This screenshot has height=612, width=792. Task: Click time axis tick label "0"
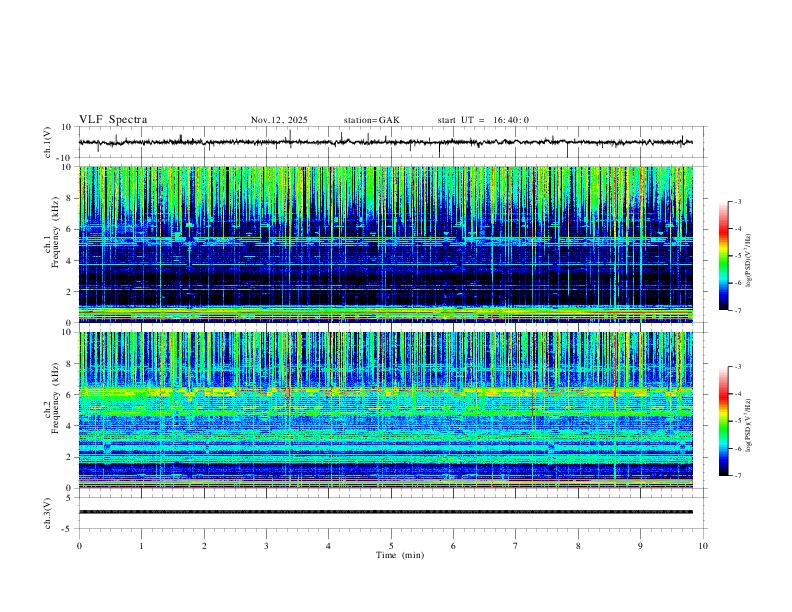(x=79, y=546)
